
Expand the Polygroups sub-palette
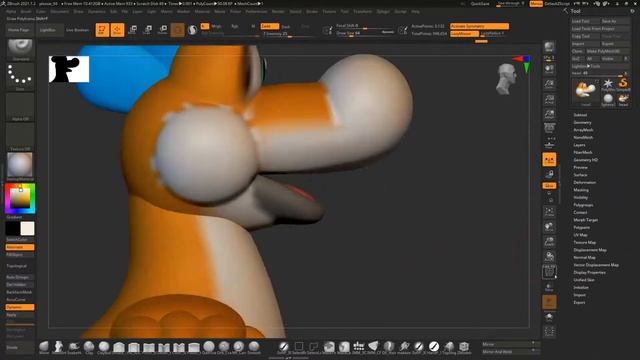[583, 205]
